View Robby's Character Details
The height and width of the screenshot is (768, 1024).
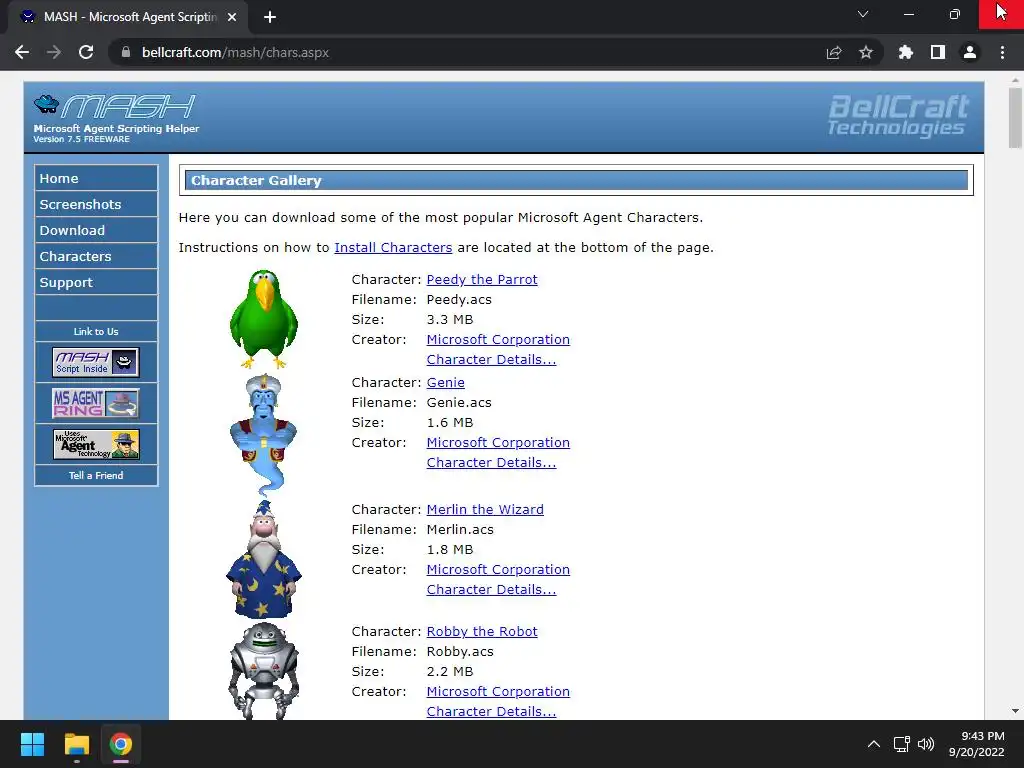491,712
